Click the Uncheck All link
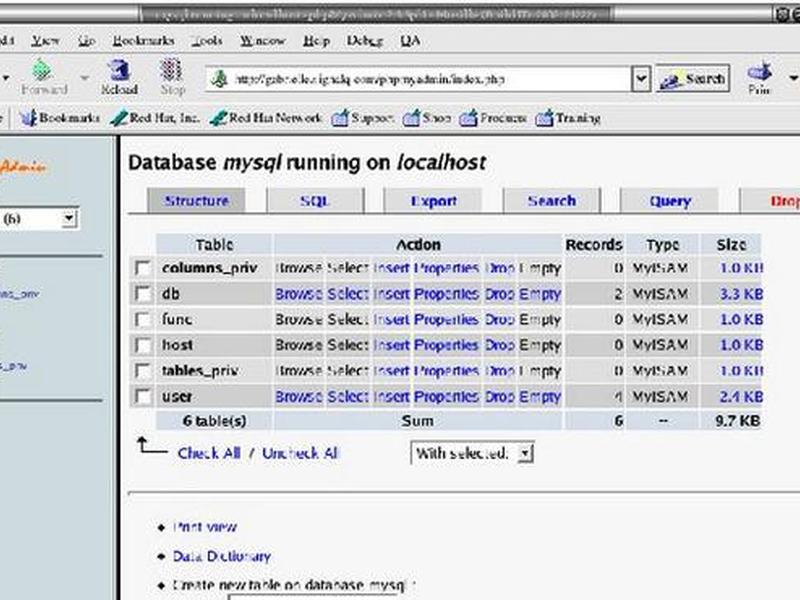Screen dimensions: 800x600 coord(300,453)
